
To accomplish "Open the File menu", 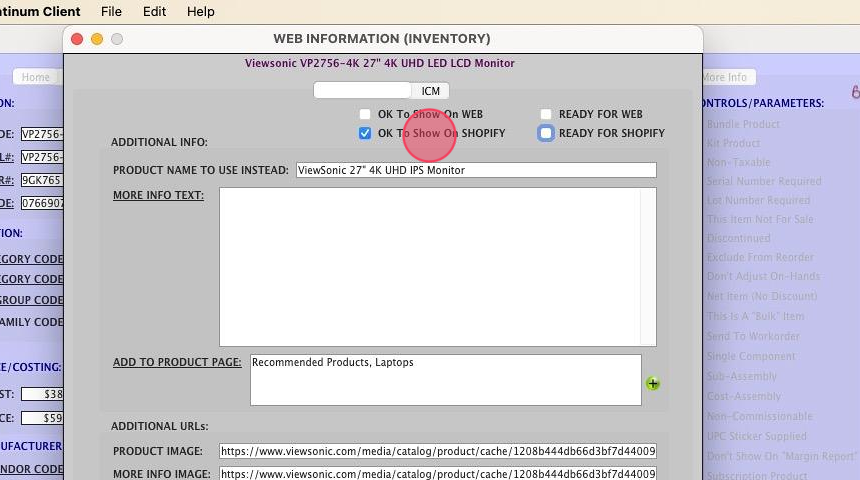I will click(111, 12).
